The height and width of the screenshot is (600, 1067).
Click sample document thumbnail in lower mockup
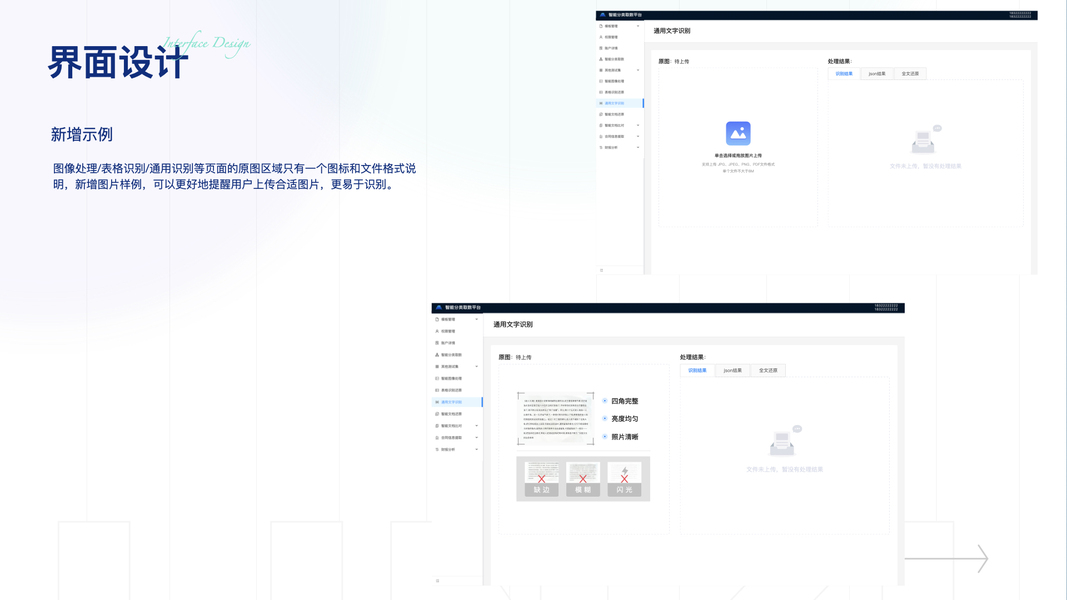[555, 418]
